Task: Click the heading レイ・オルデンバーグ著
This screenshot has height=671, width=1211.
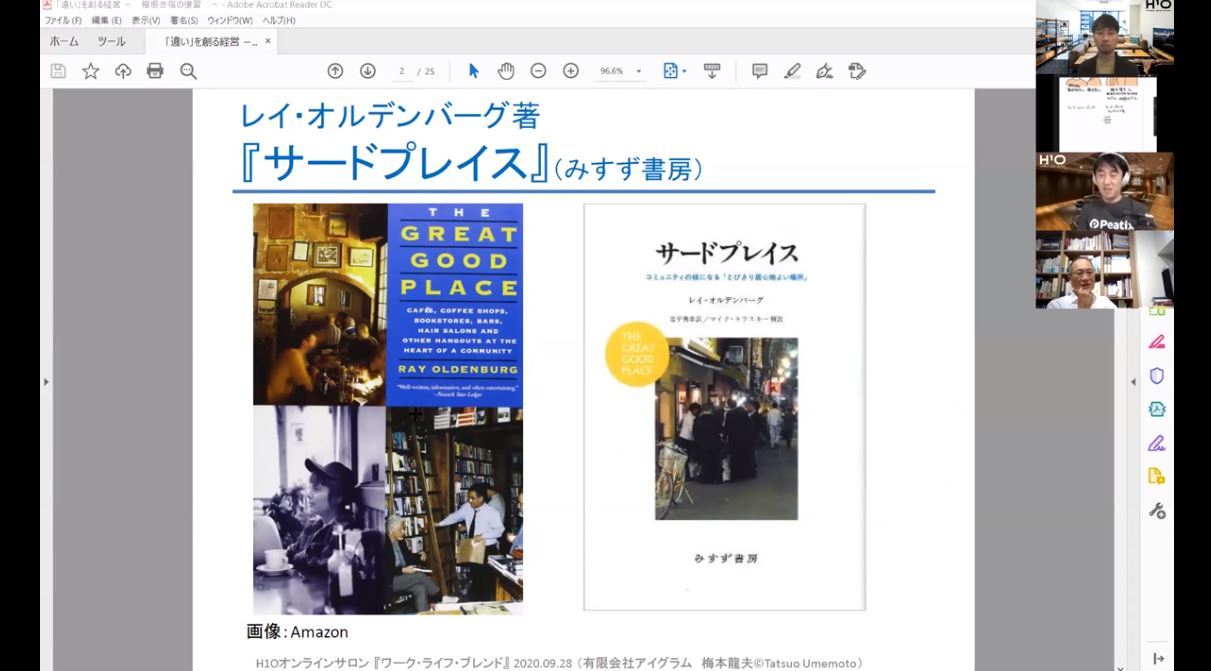Action: coord(390,116)
